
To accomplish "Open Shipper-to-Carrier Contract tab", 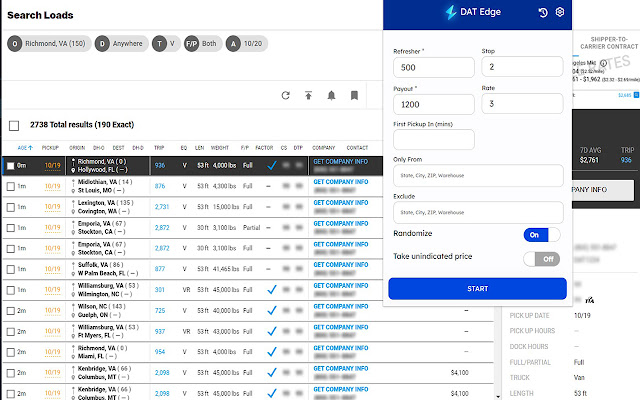I will click(609, 43).
